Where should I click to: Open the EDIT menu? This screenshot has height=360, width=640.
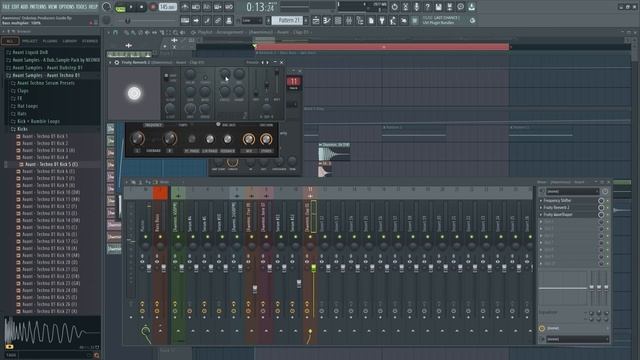[x=15, y=7]
